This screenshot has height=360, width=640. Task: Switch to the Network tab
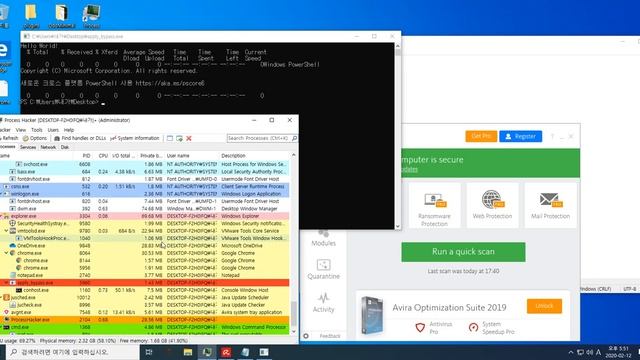pos(48,147)
